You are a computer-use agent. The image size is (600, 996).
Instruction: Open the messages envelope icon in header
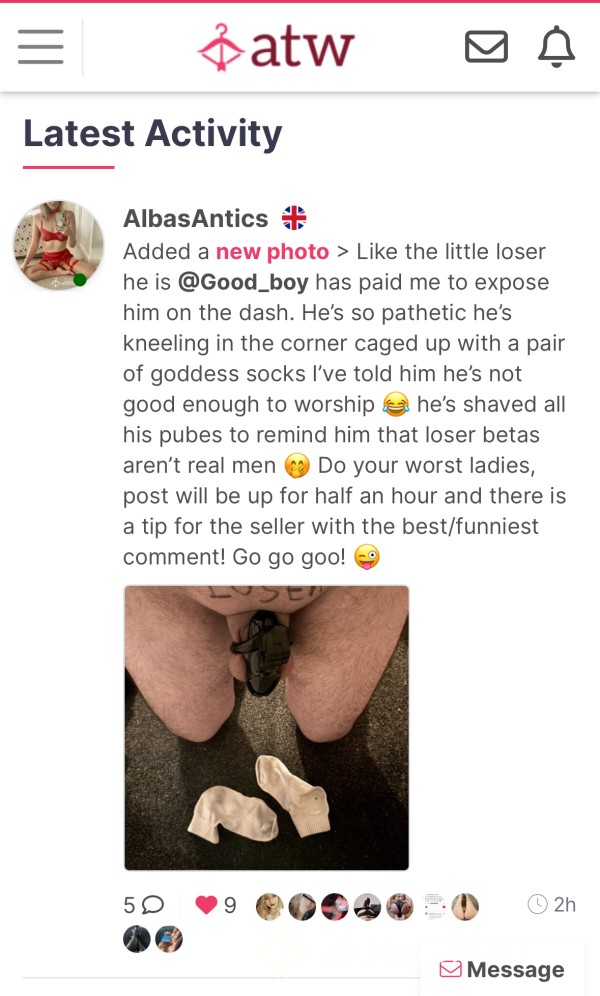[486, 47]
